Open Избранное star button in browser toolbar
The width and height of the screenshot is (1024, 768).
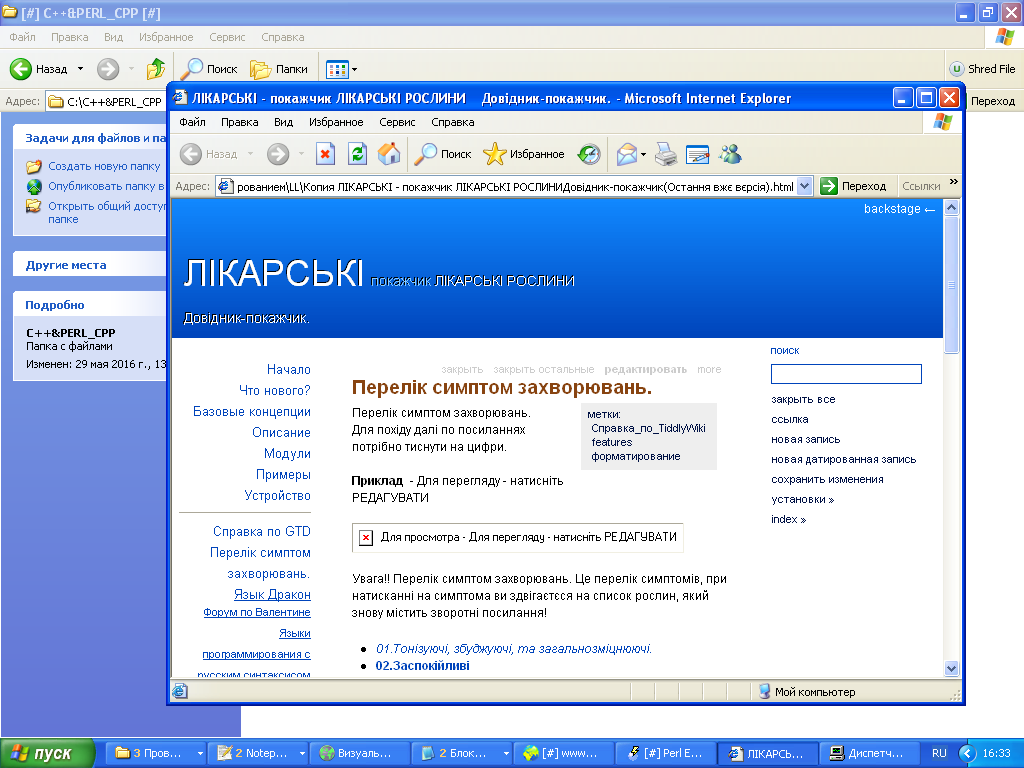point(524,154)
